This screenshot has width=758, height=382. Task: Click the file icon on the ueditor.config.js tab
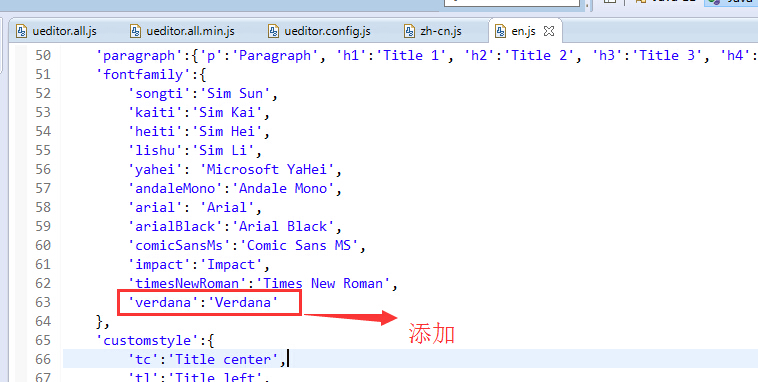[x=274, y=31]
